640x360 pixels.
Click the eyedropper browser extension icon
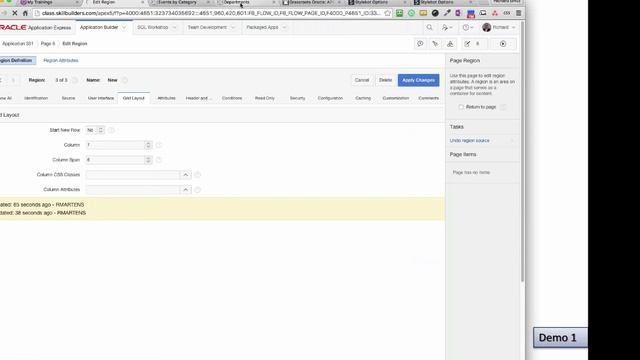(447, 13)
